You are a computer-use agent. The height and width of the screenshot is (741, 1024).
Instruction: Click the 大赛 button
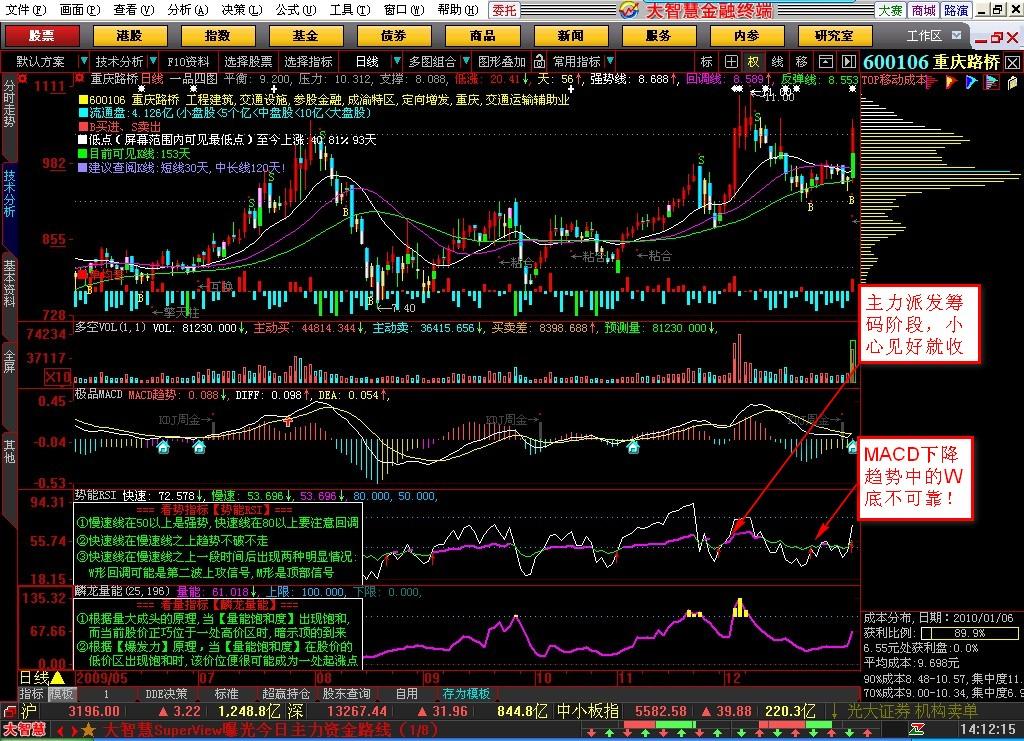pos(890,10)
